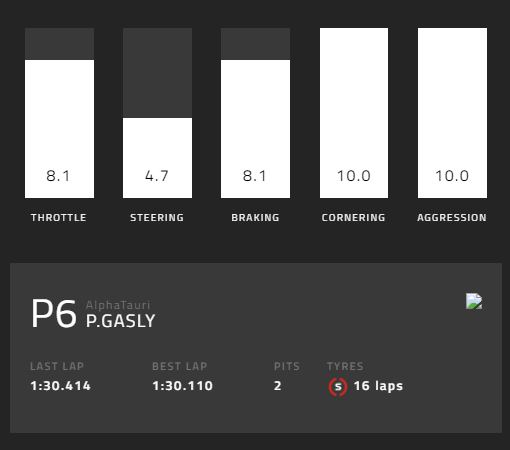Screen dimensions: 510x450
Task: Click the 16 laps tyre age text
Action: pyautogui.click(x=378, y=386)
